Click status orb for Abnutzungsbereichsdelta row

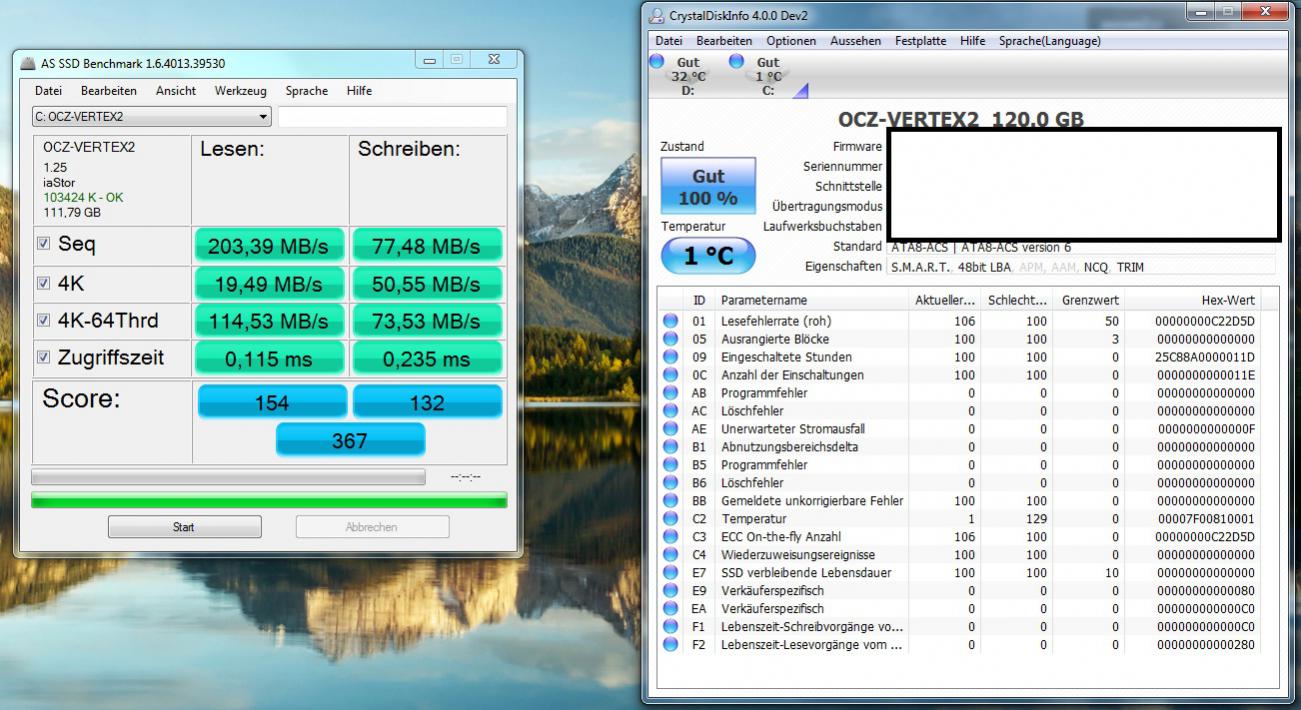(x=670, y=447)
